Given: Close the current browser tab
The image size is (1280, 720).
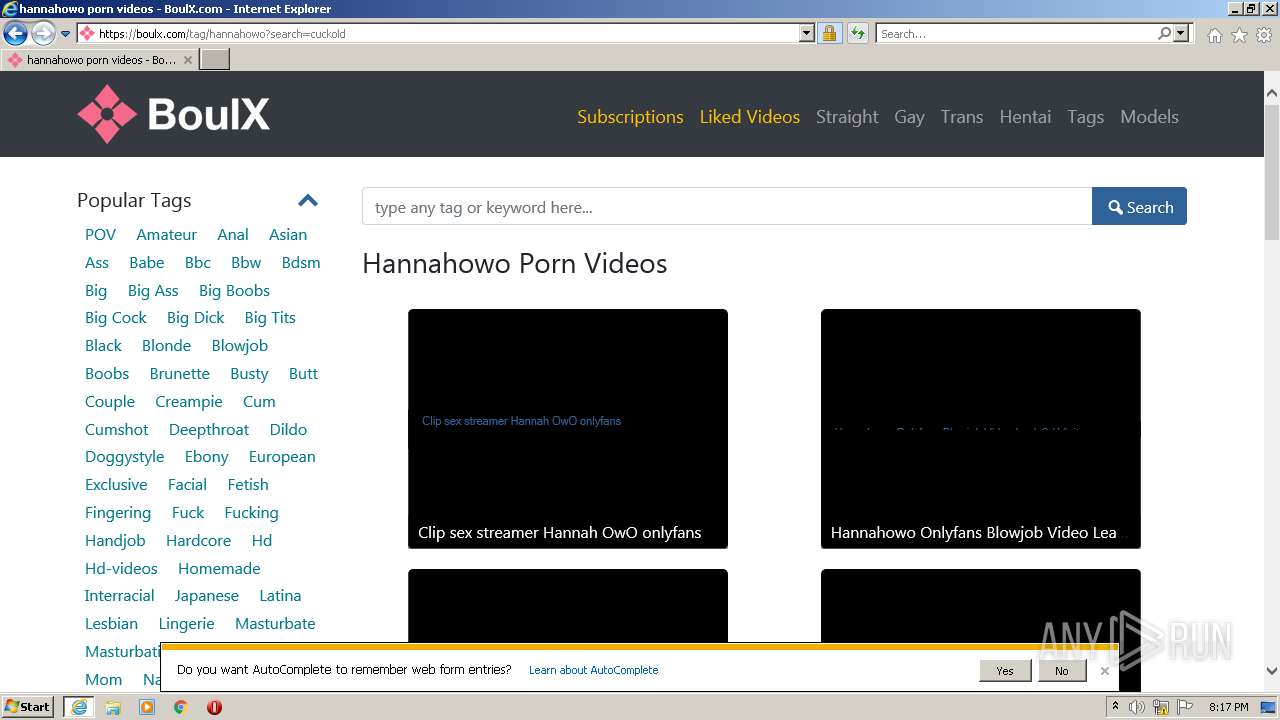Looking at the screenshot, I should (x=187, y=60).
